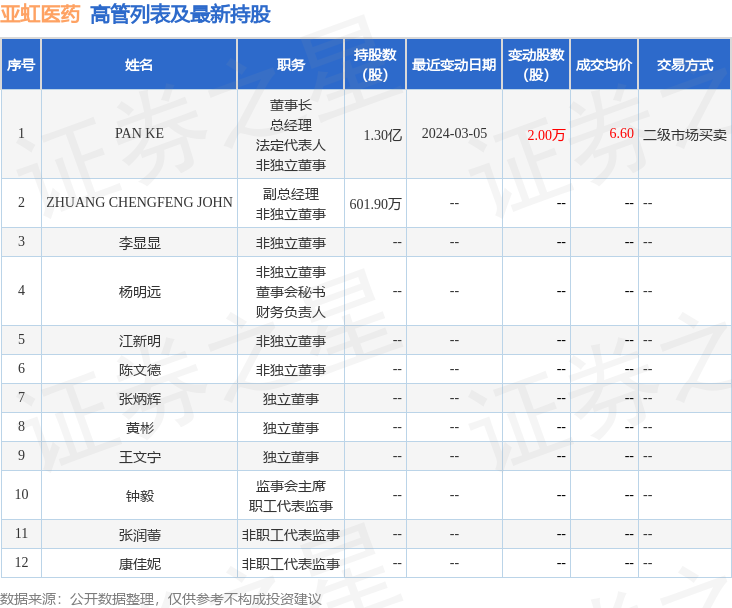Select the name 黄彬
The height and width of the screenshot is (608, 732).
pos(139,428)
